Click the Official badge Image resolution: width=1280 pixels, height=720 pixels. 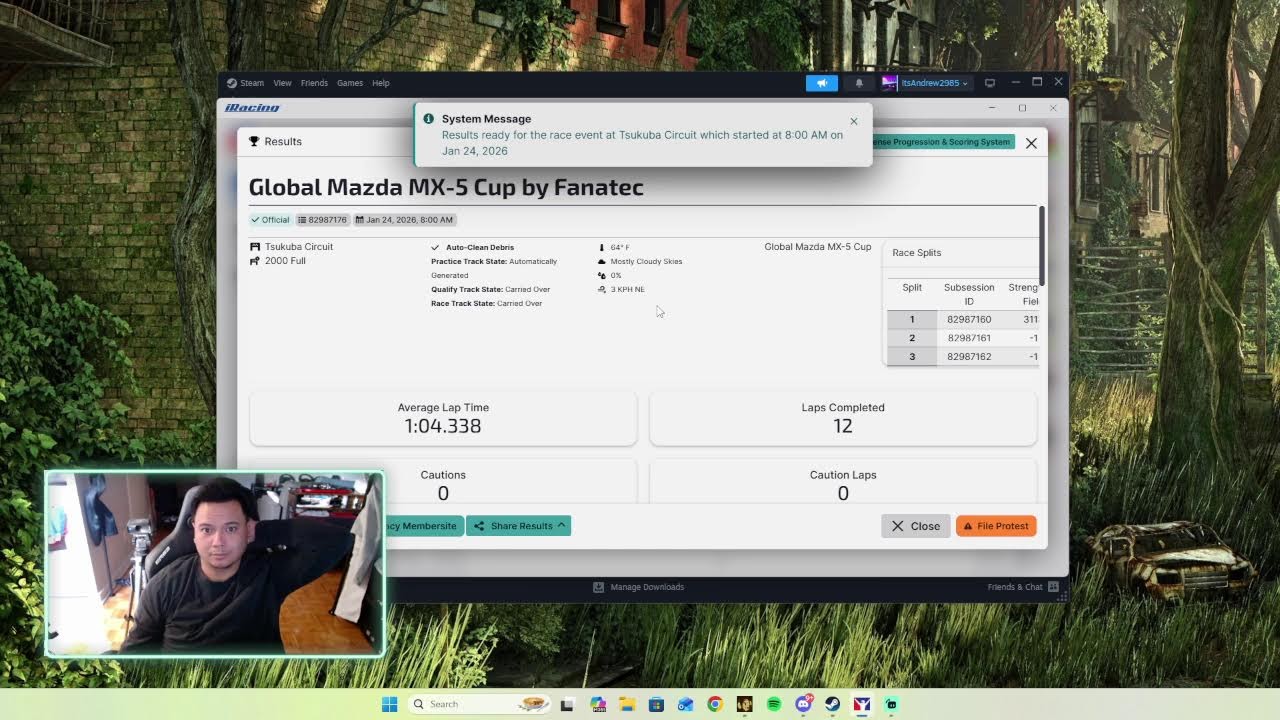(270, 220)
